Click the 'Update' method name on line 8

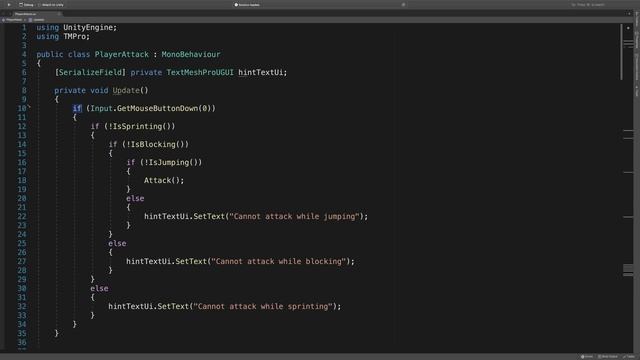pos(126,90)
